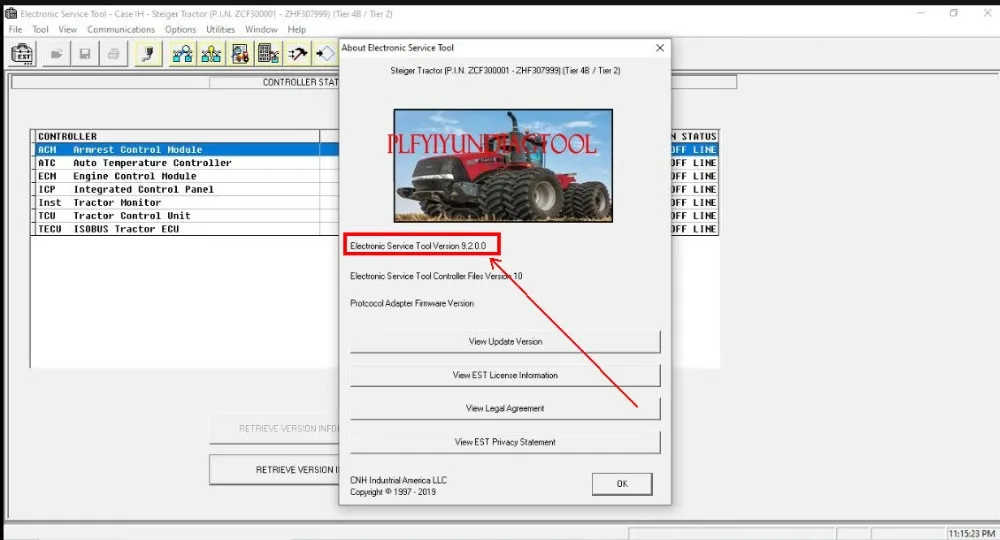
Task: Select the ATC Auto Temperature Controller row
Action: pos(185,163)
